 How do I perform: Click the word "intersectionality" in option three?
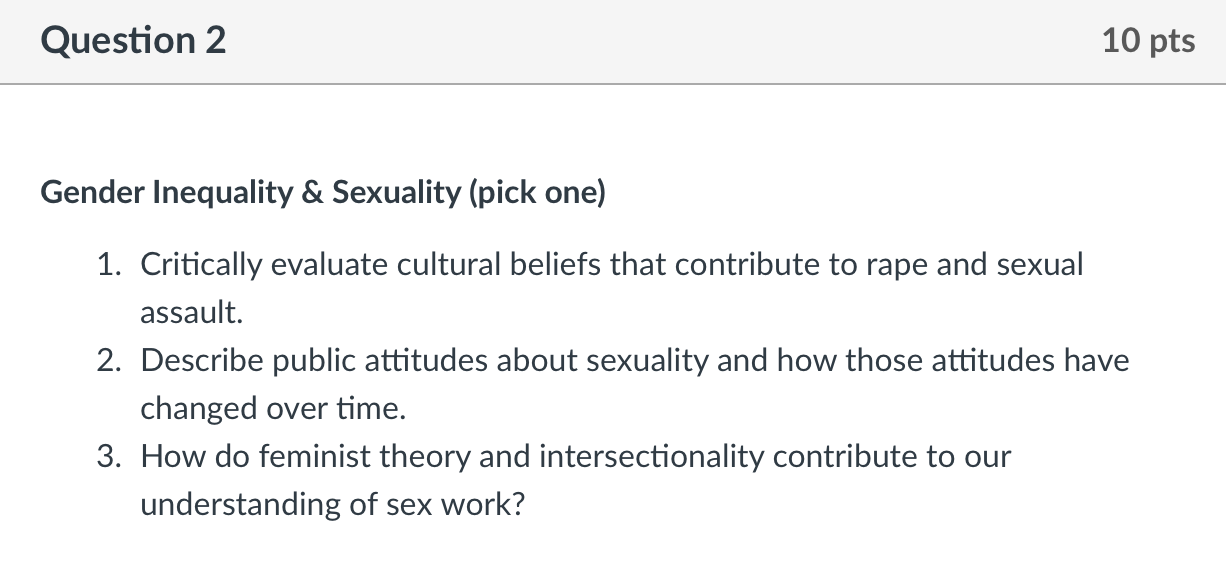[651, 457]
